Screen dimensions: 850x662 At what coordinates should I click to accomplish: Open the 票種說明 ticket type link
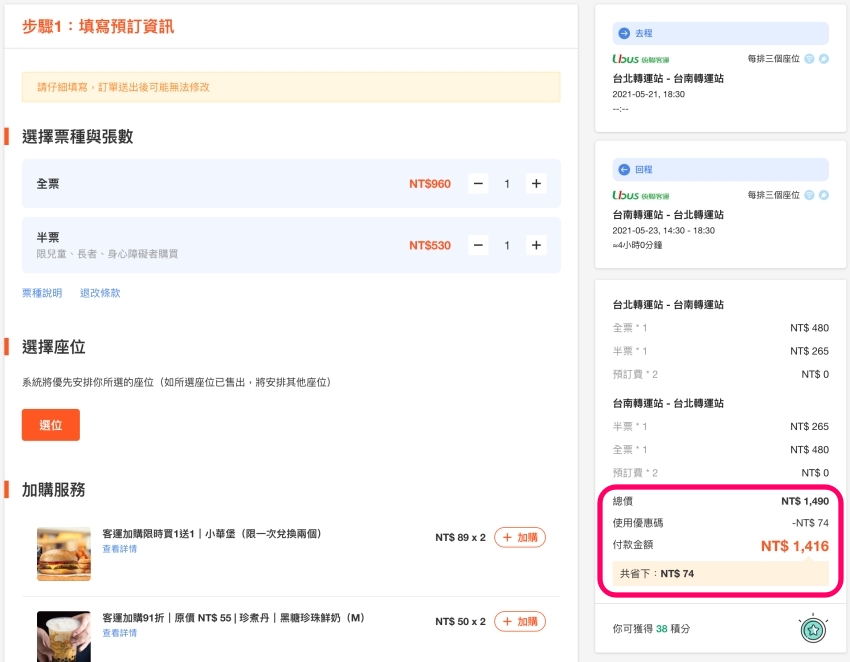click(x=42, y=293)
